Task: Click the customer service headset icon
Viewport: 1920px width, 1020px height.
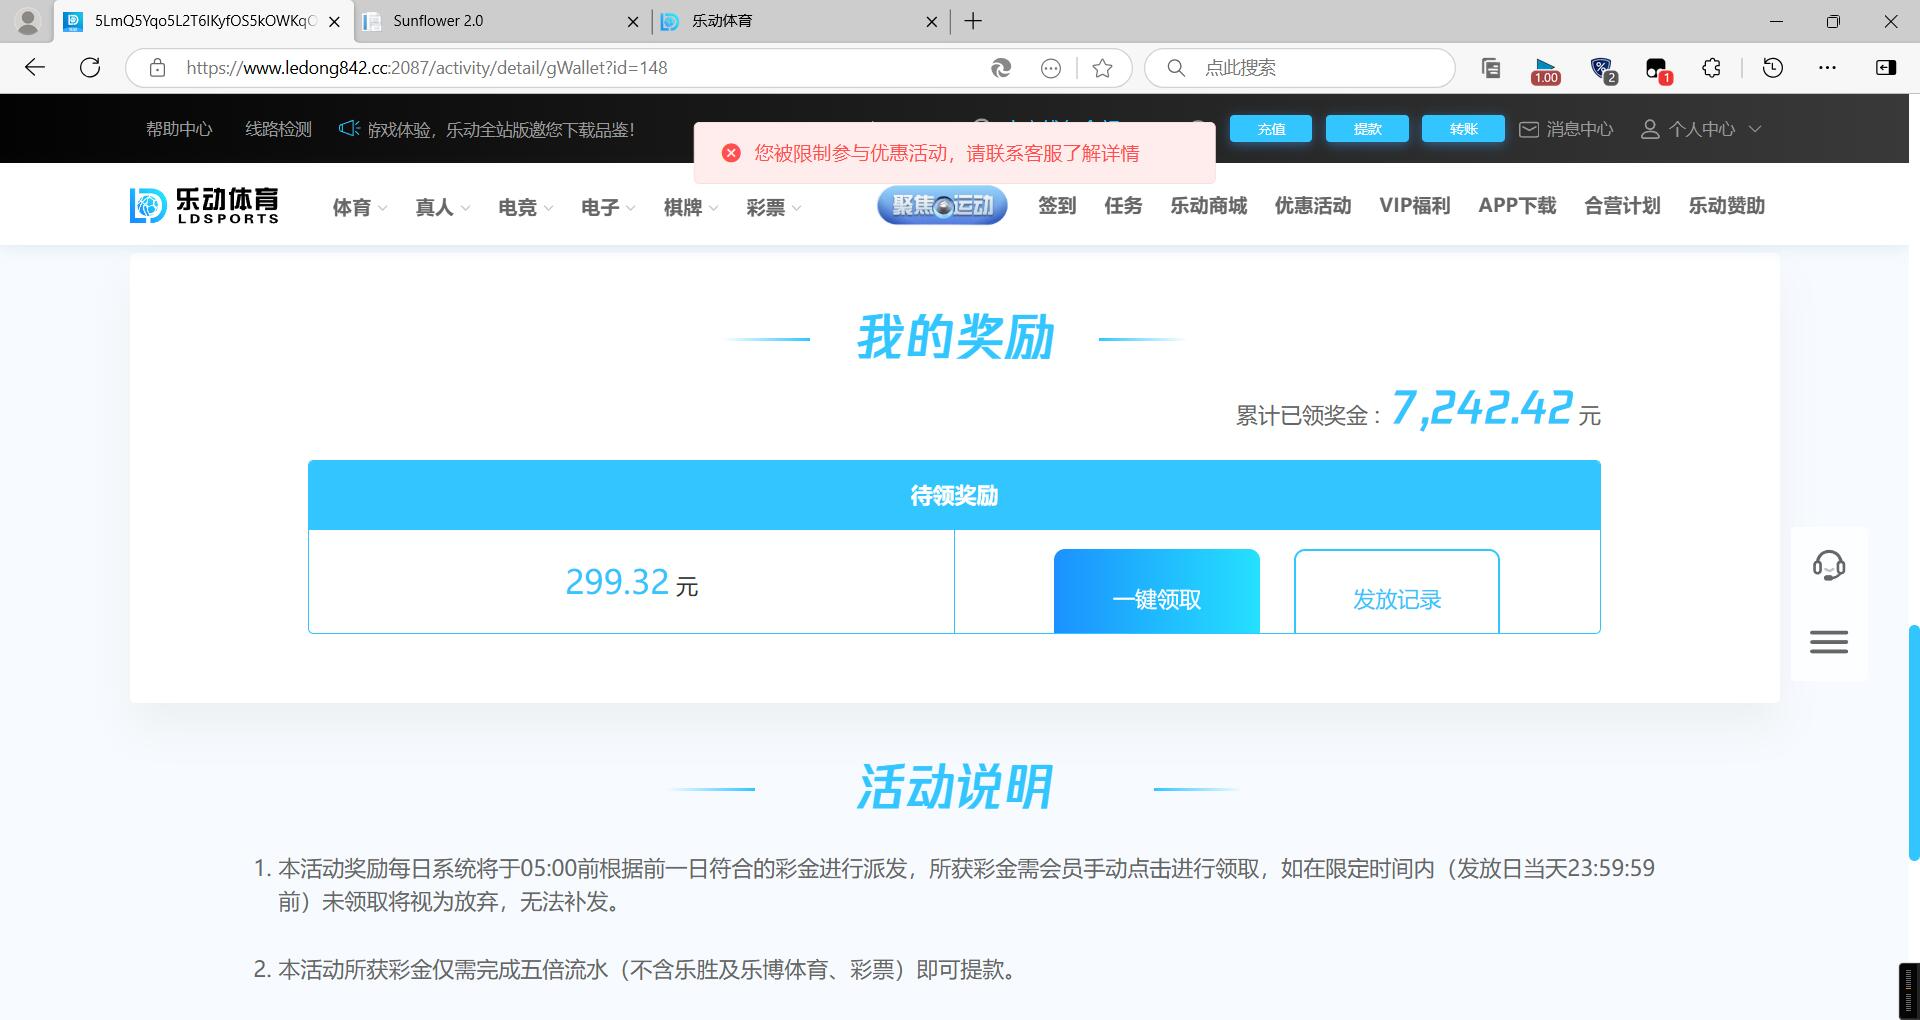Action: click(1828, 566)
